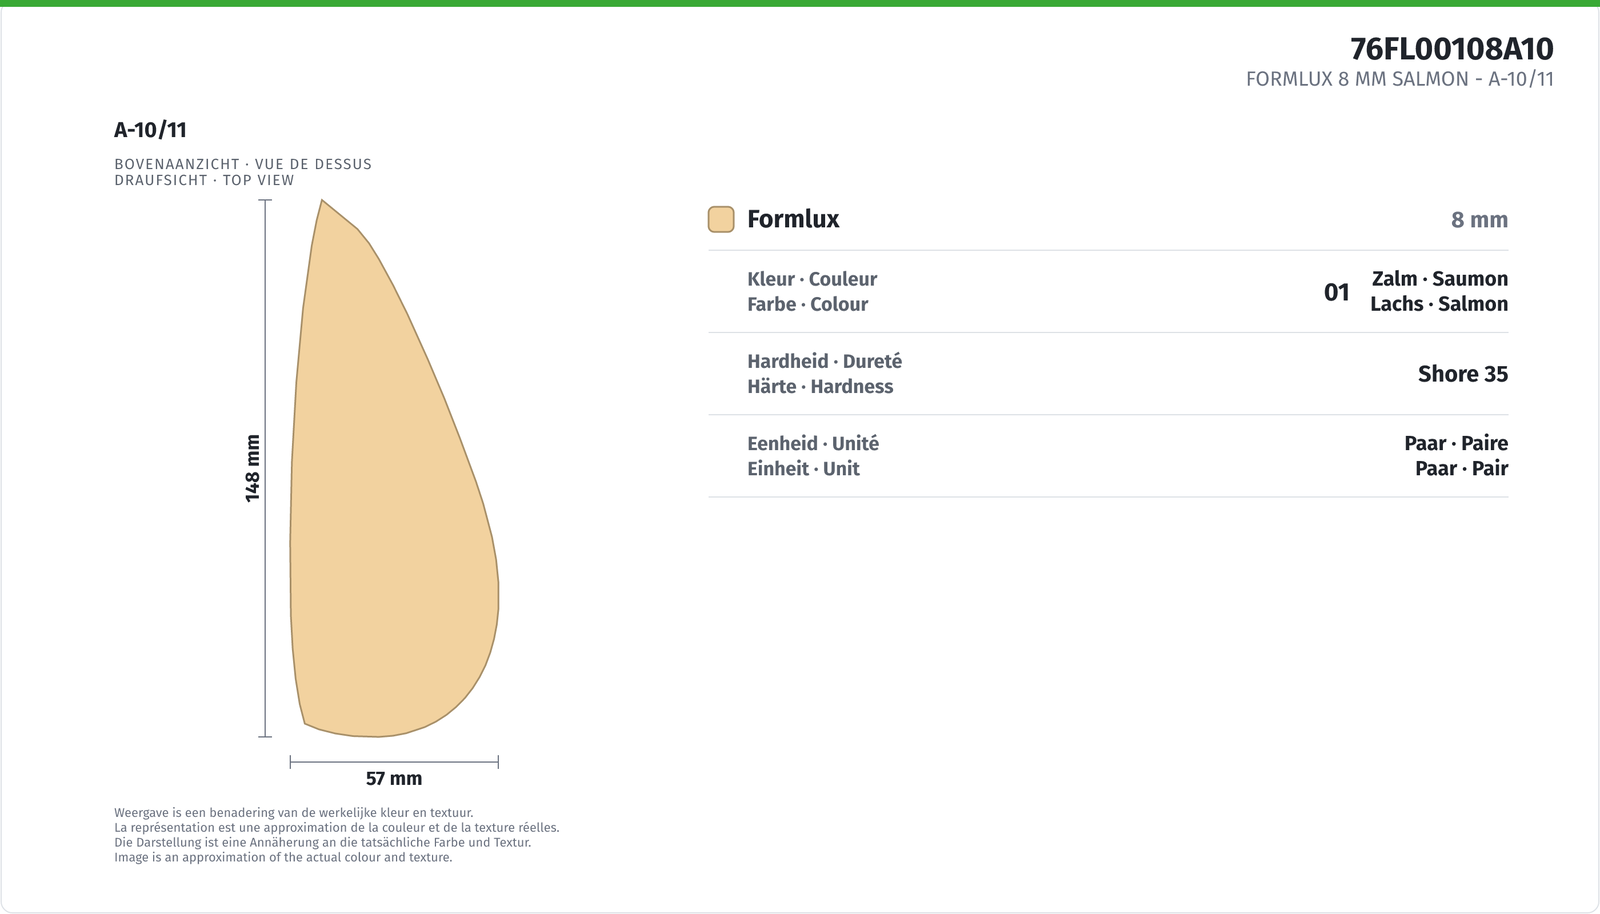Click the 148 mm height label
The image size is (1600, 914).
pyautogui.click(x=253, y=468)
